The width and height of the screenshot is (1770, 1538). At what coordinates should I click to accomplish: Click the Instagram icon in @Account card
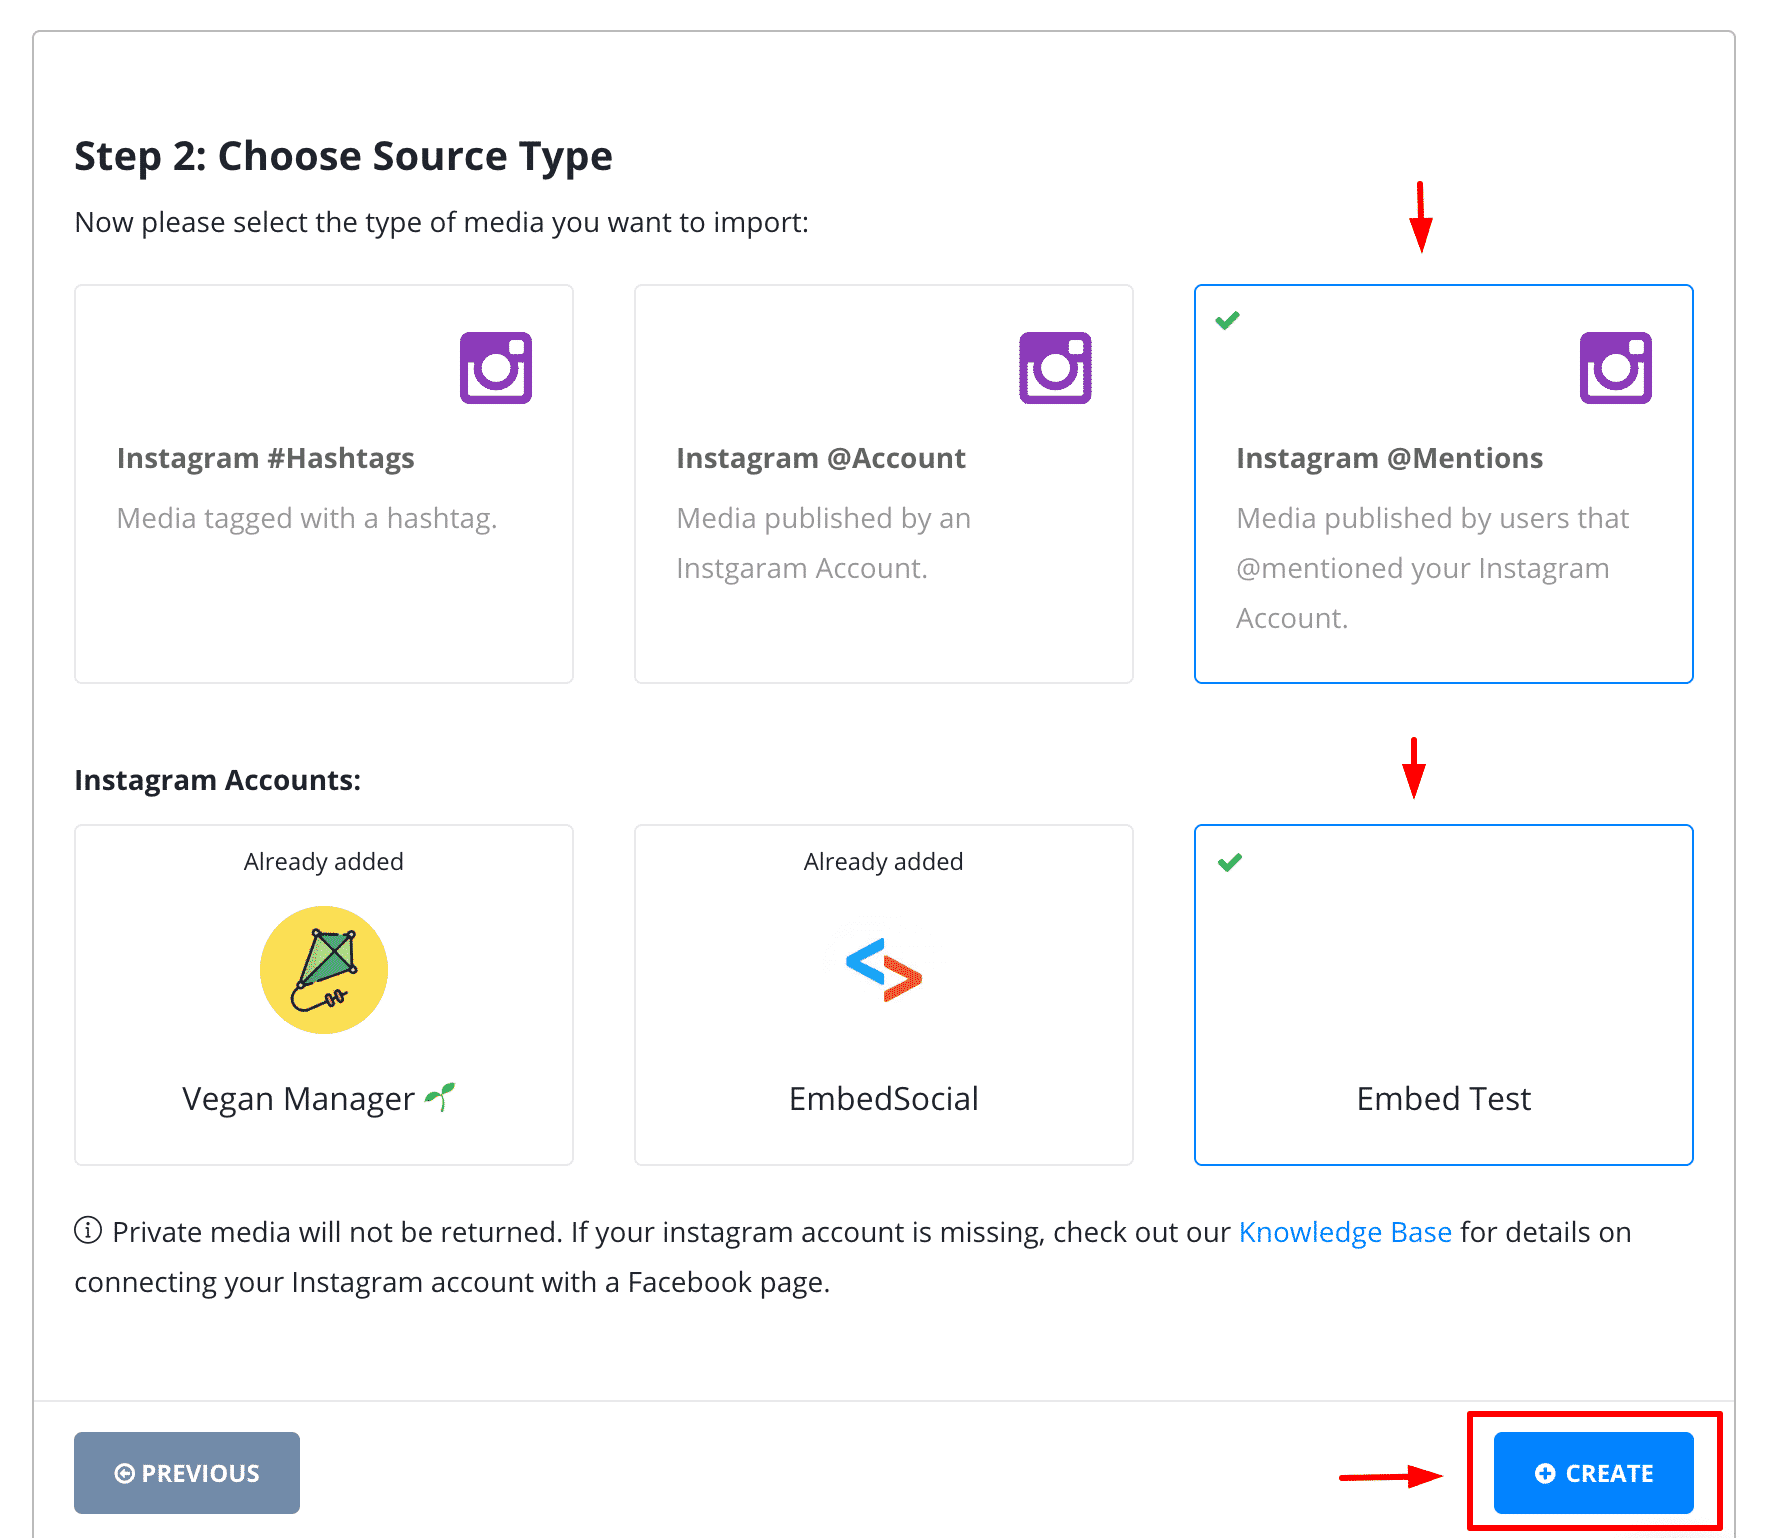click(x=1055, y=368)
